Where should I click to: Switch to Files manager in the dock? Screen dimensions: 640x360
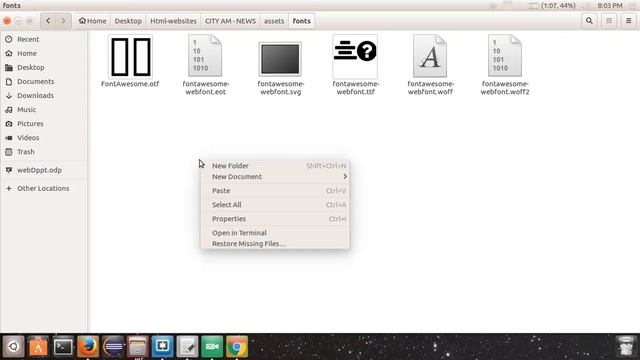pos(138,347)
